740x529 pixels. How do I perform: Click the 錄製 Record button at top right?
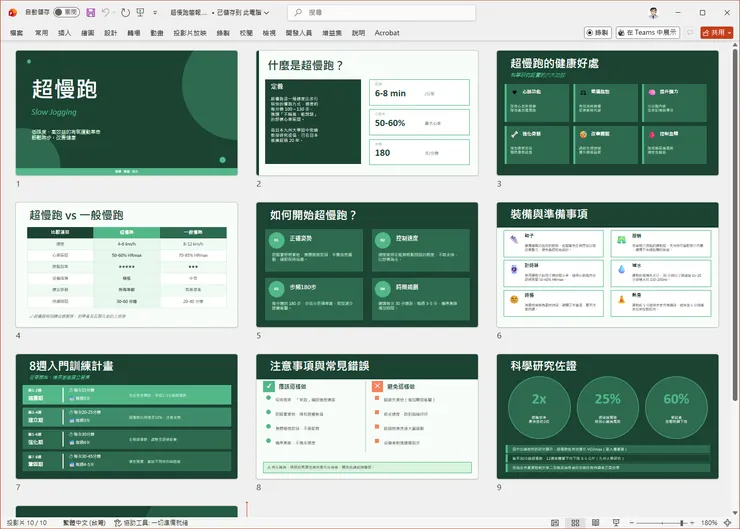tap(597, 33)
